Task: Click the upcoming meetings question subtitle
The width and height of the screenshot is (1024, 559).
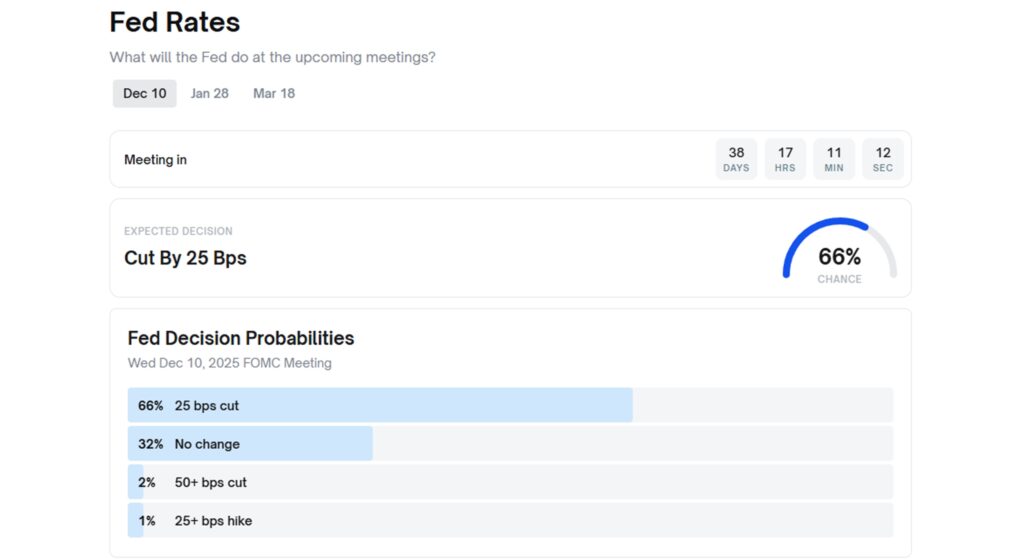Action: 272,57
